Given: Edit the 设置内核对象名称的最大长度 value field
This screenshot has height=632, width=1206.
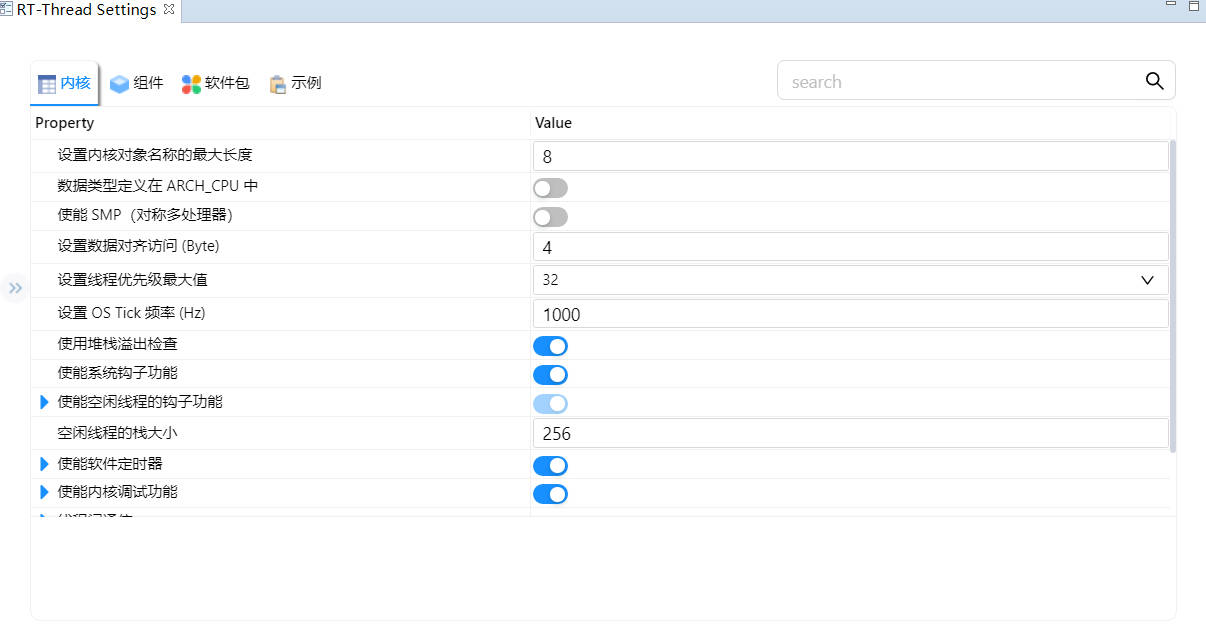Looking at the screenshot, I should pos(850,156).
